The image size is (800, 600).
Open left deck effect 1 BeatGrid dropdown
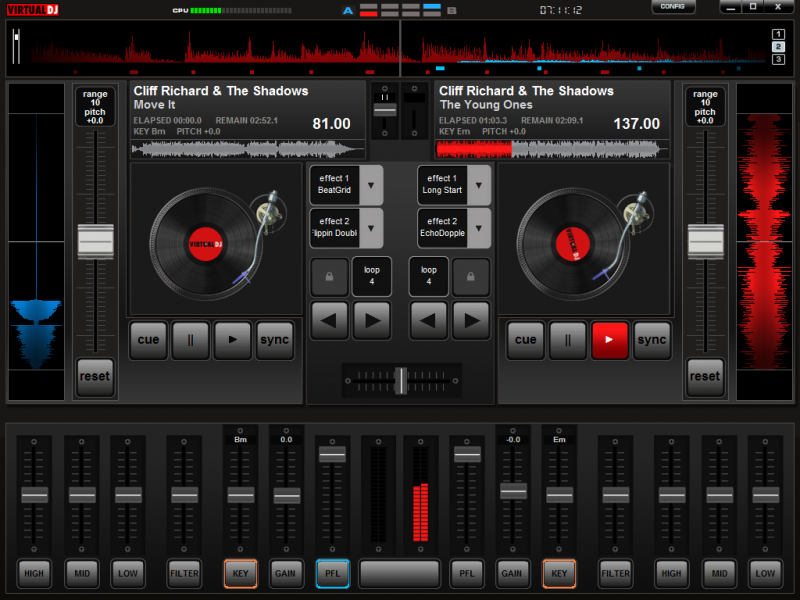click(x=372, y=185)
